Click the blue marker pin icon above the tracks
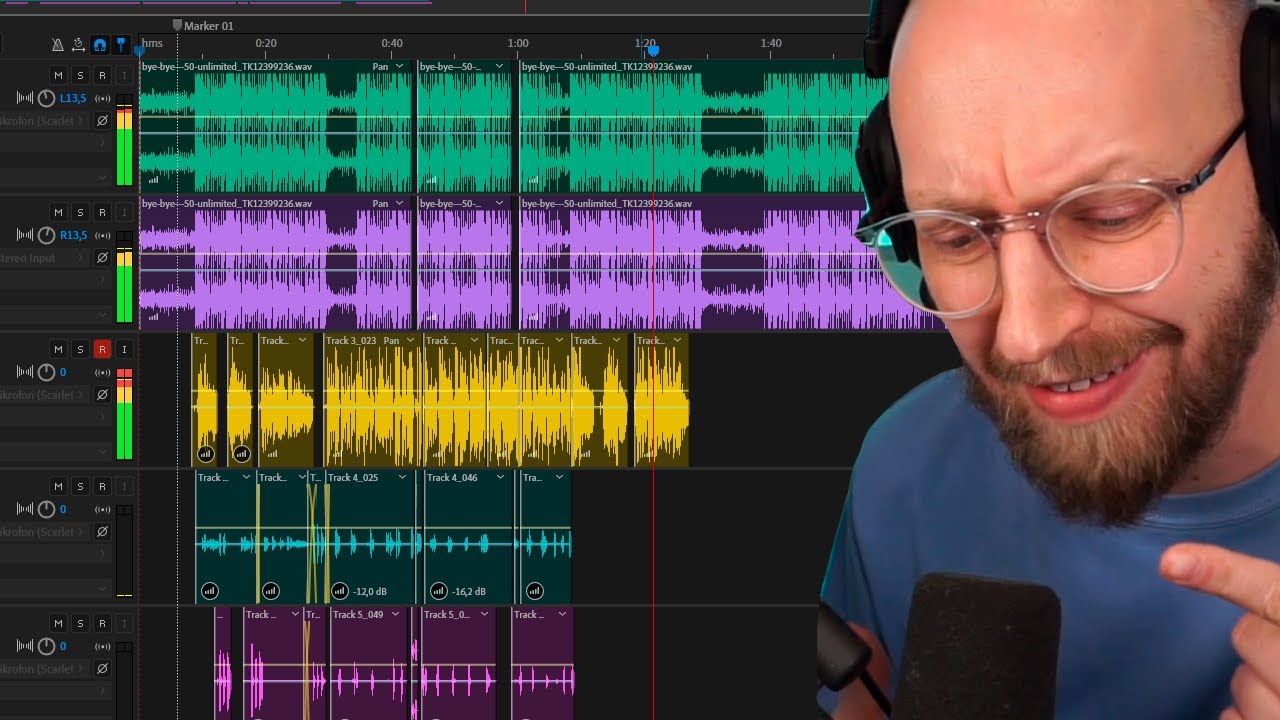Viewport: 1280px width, 720px height. point(121,44)
